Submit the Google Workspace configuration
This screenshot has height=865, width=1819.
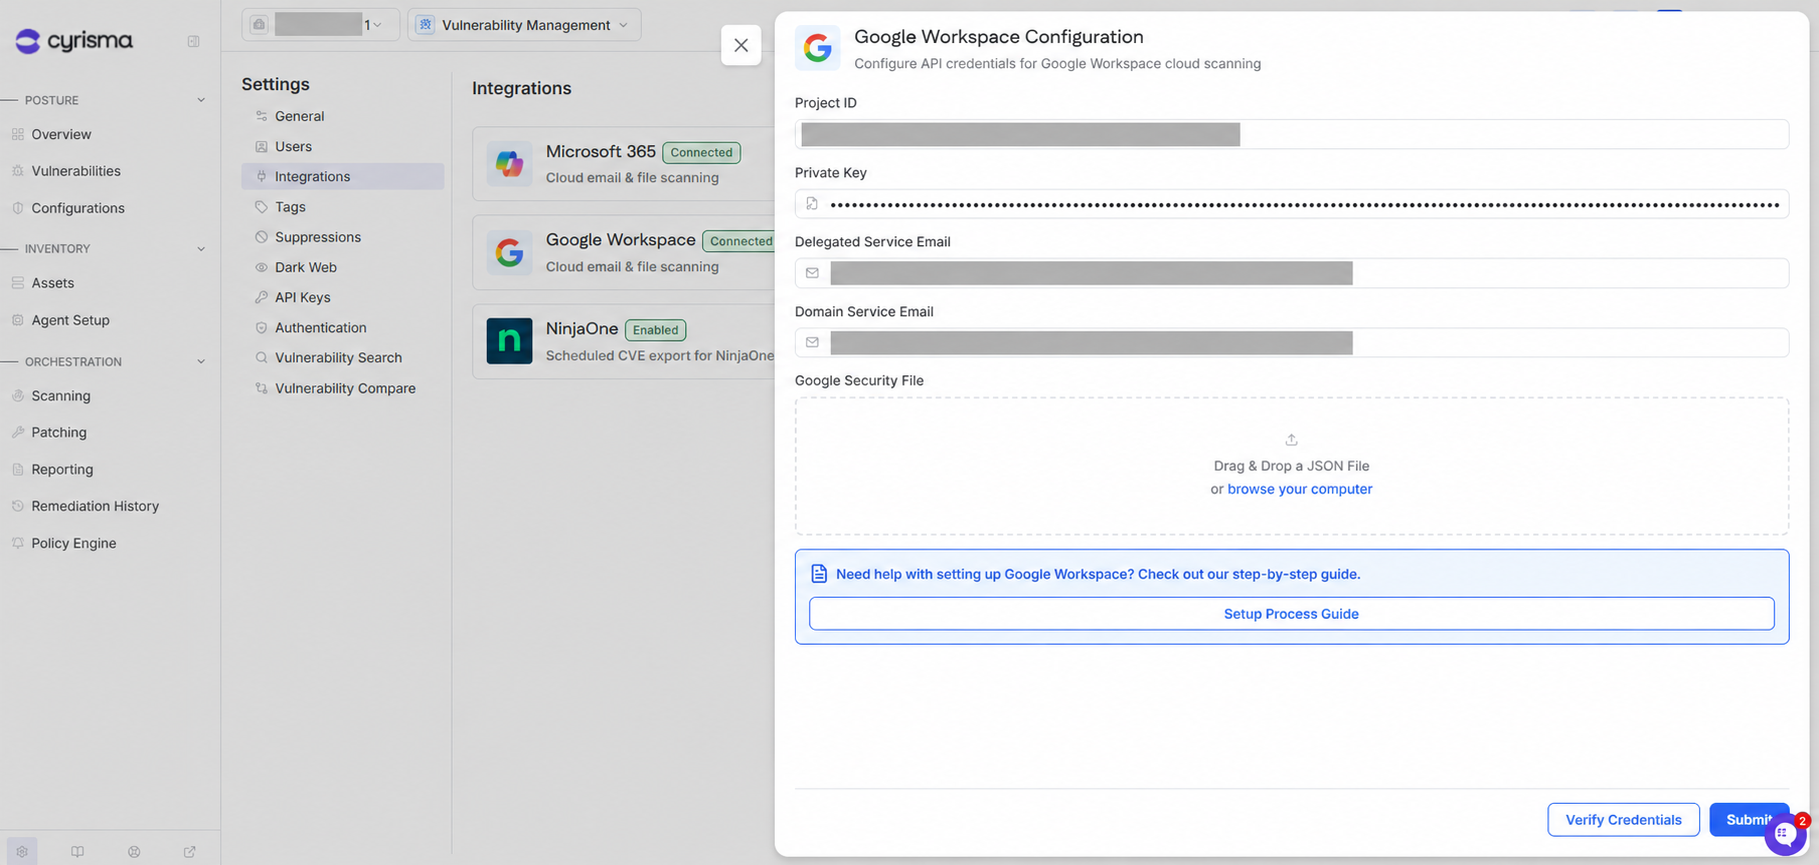[x=1749, y=820]
